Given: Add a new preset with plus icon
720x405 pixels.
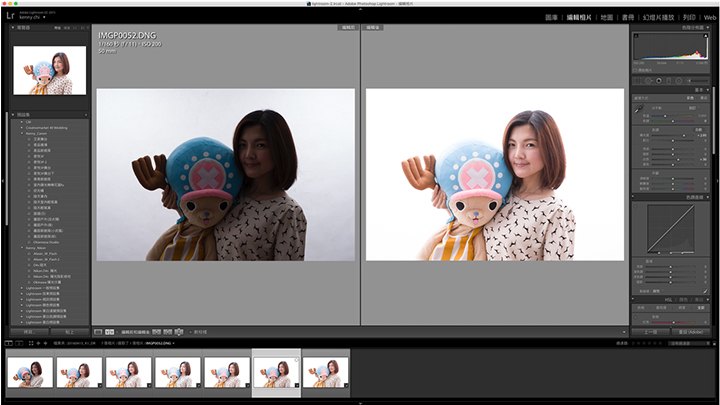Looking at the screenshot, I should (86, 115).
